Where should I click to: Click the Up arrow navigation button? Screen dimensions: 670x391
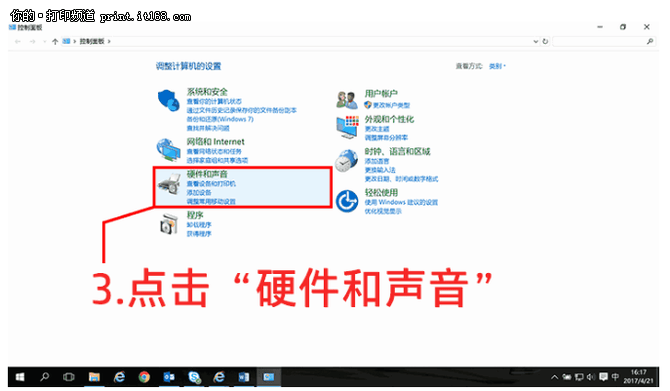(55, 41)
